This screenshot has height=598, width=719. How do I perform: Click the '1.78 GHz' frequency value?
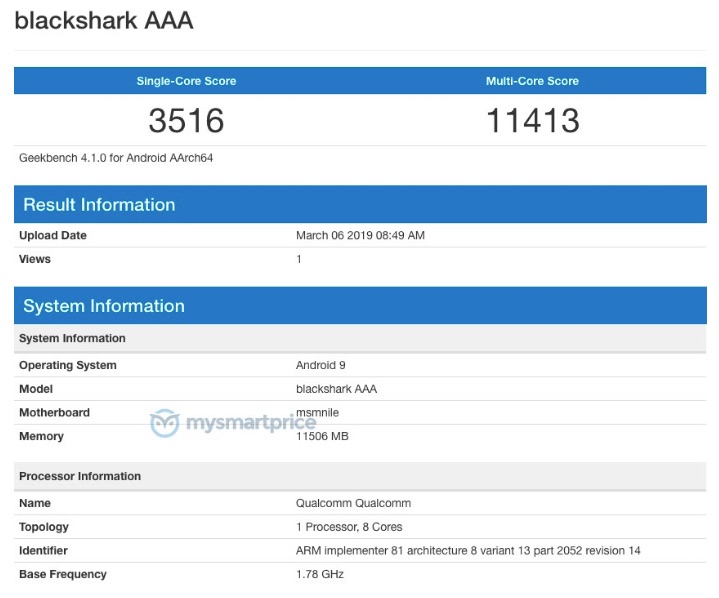click(320, 574)
